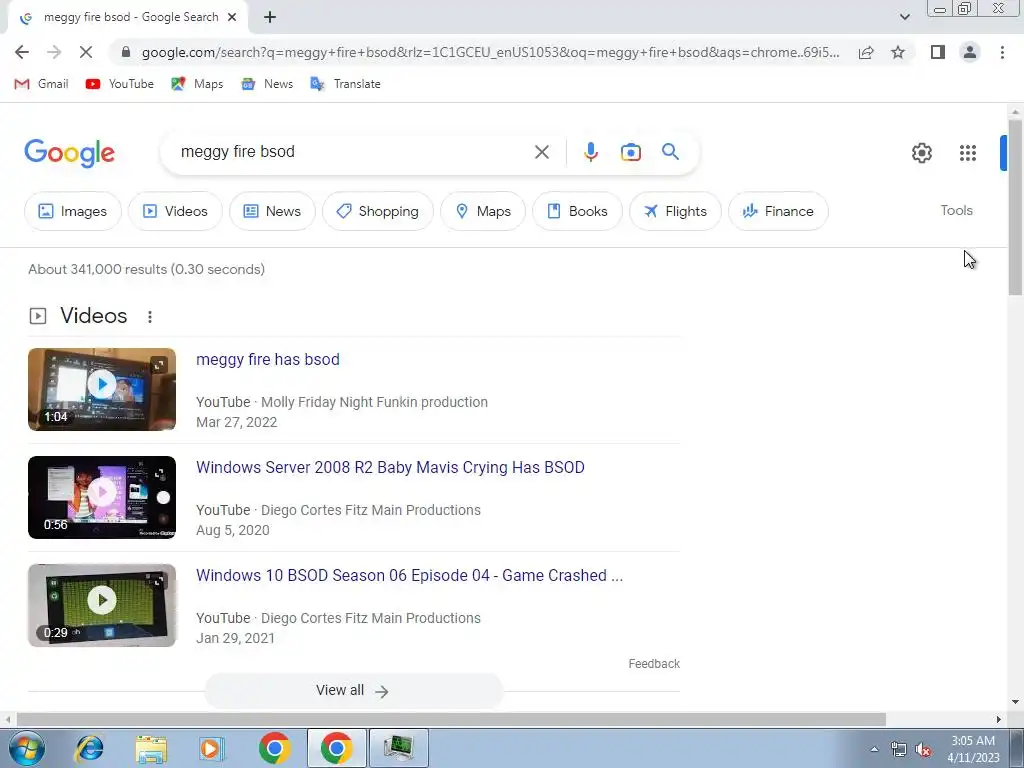Viewport: 1024px width, 768px height.
Task: Filter results by Finance
Action: [778, 211]
